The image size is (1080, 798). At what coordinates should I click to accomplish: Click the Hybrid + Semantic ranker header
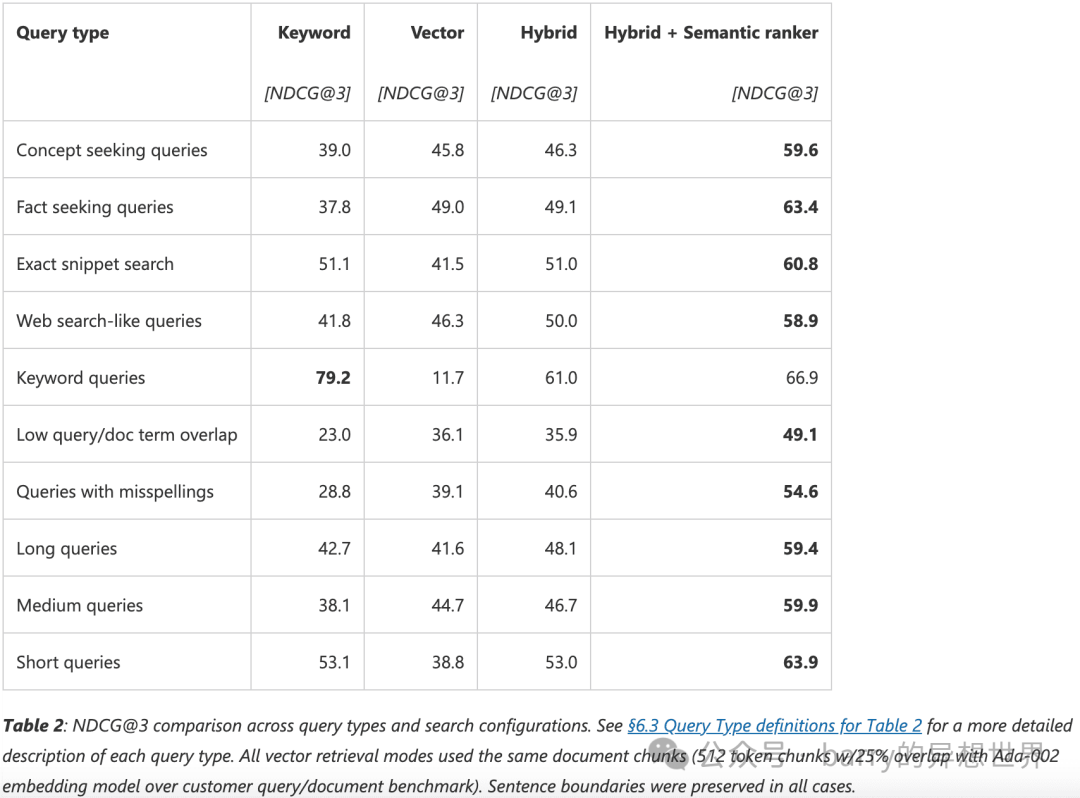click(x=711, y=33)
